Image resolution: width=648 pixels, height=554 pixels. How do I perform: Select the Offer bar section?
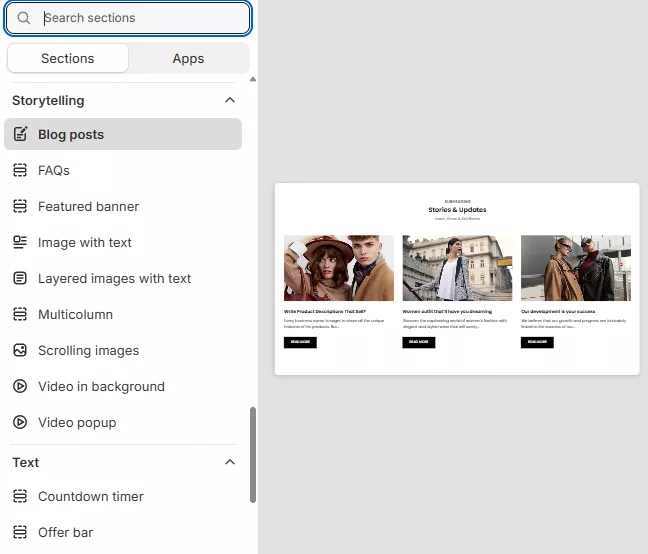click(65, 532)
